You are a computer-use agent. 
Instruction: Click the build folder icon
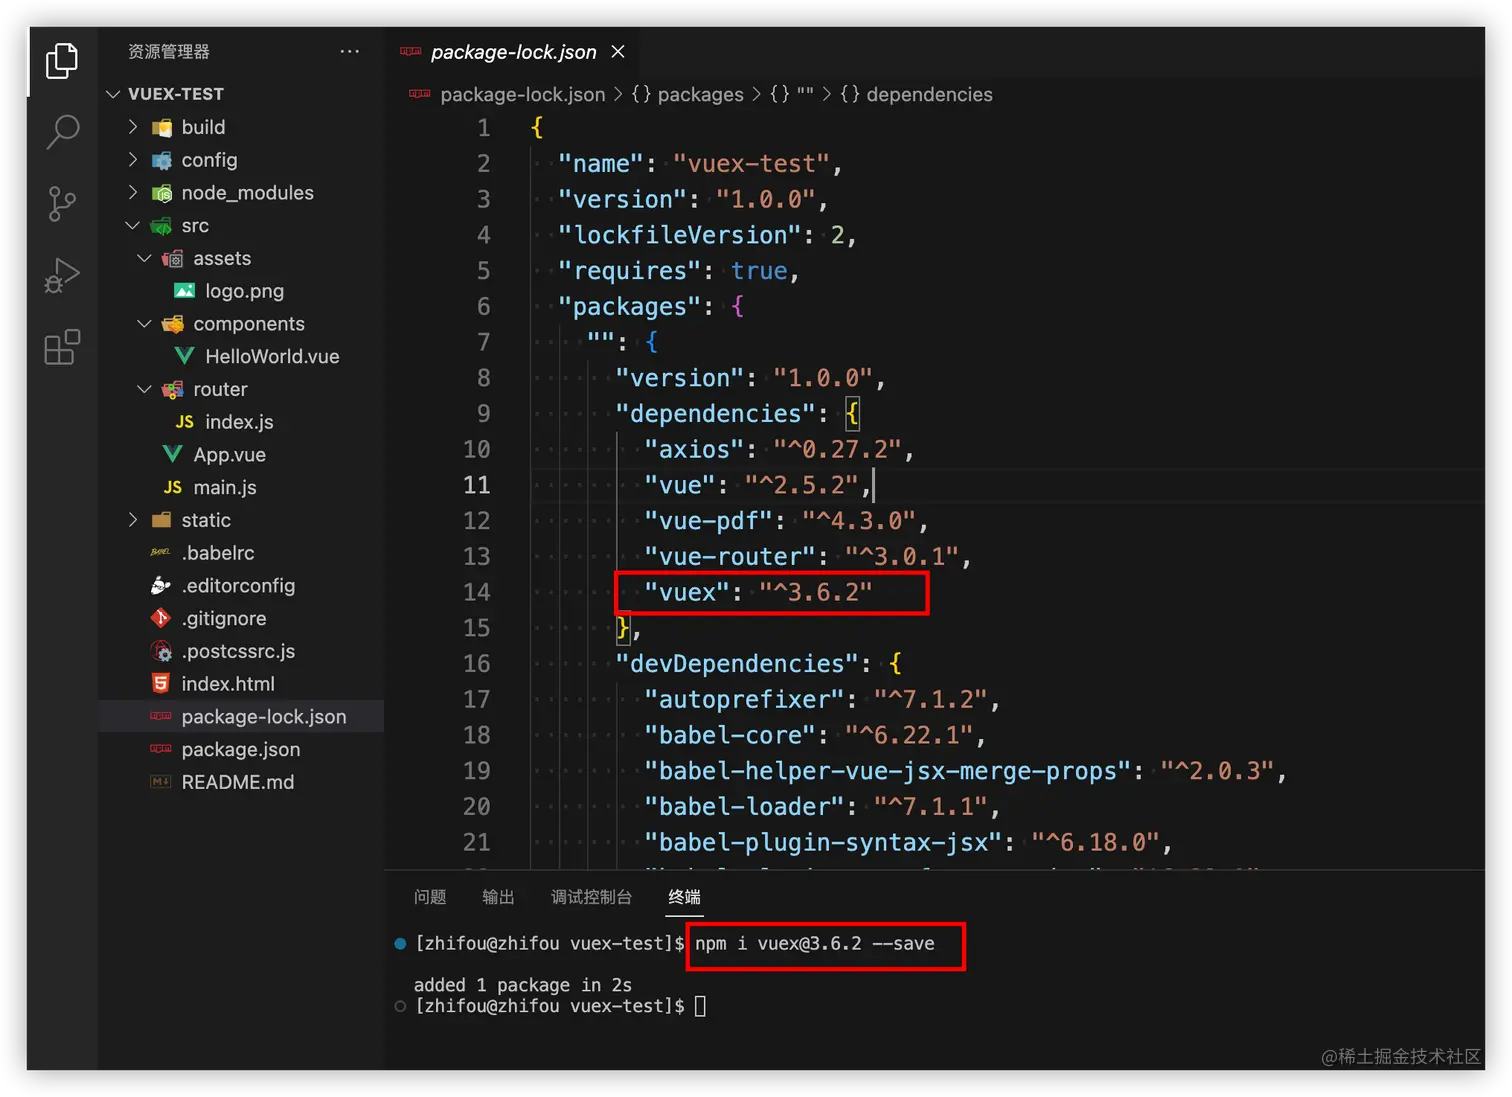click(161, 127)
